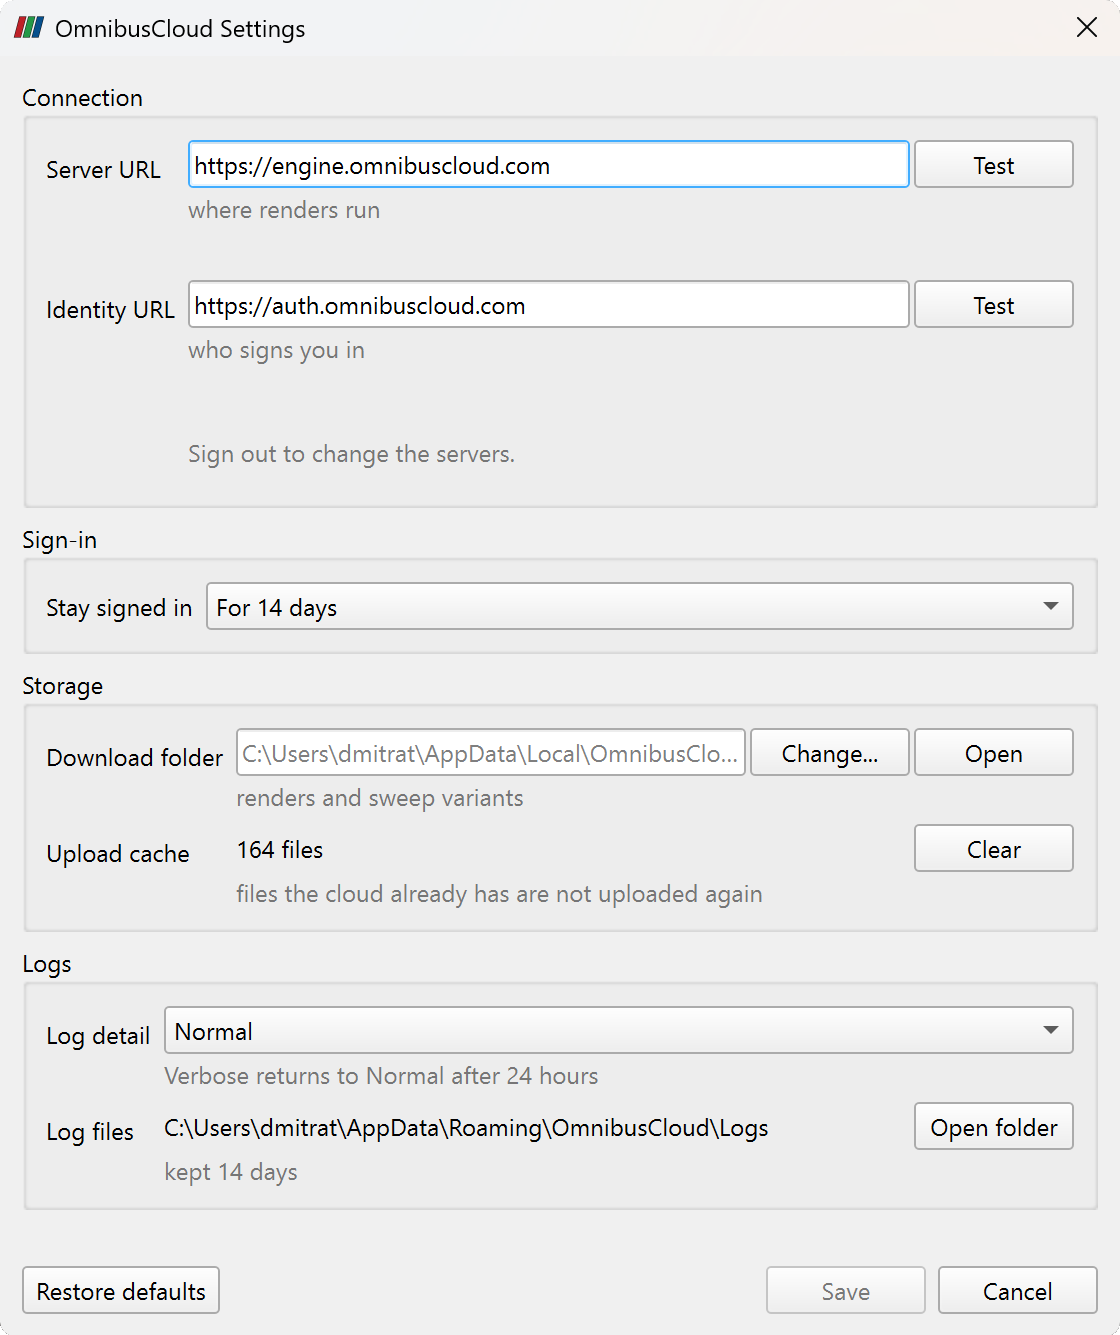Test the Identity URL connection
Viewport: 1120px width, 1335px height.
pos(993,304)
